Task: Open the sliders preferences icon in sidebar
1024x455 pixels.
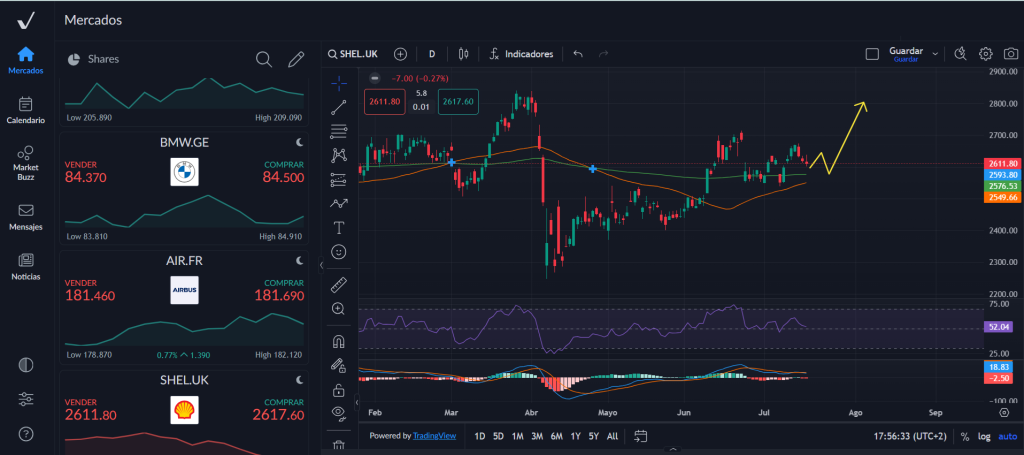Action: pyautogui.click(x=25, y=400)
